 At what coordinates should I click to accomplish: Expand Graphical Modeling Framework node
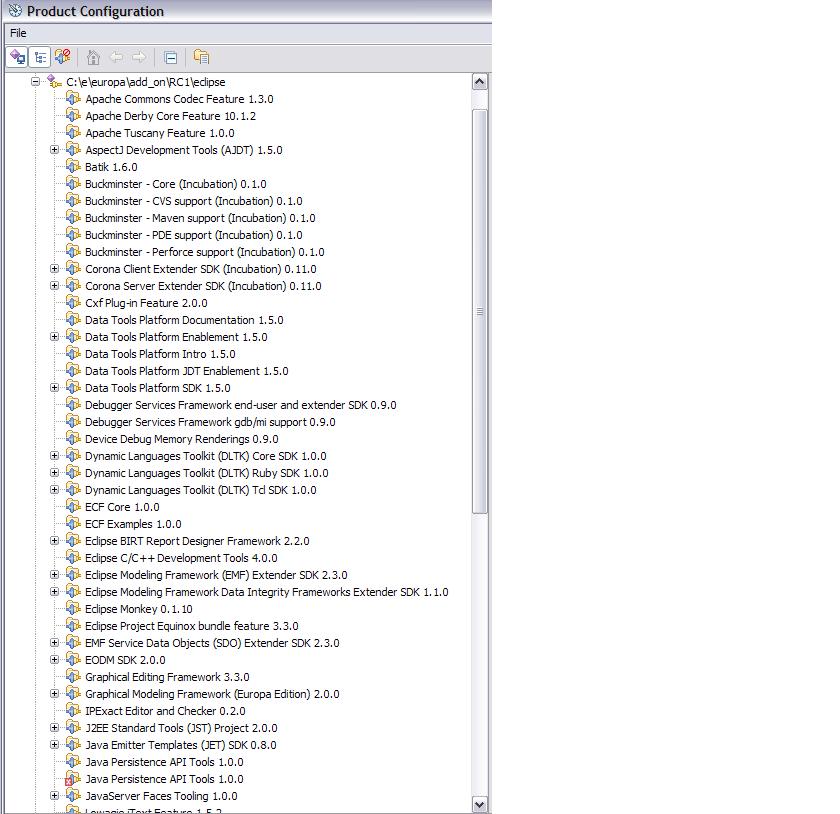[54, 694]
